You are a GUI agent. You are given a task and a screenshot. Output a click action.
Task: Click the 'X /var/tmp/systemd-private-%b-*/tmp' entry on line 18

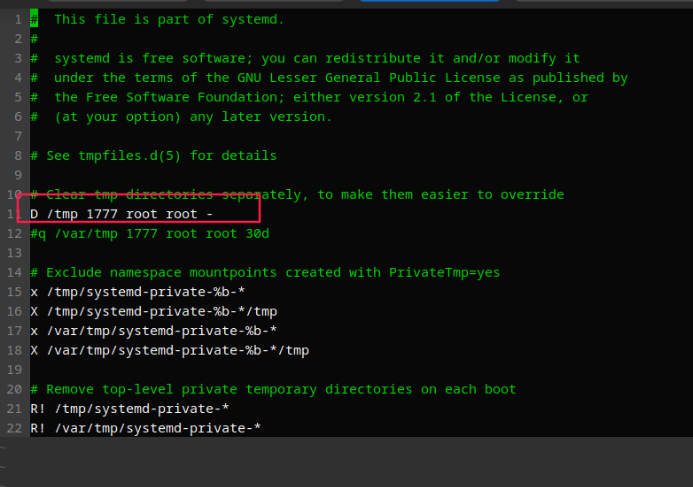tap(169, 350)
